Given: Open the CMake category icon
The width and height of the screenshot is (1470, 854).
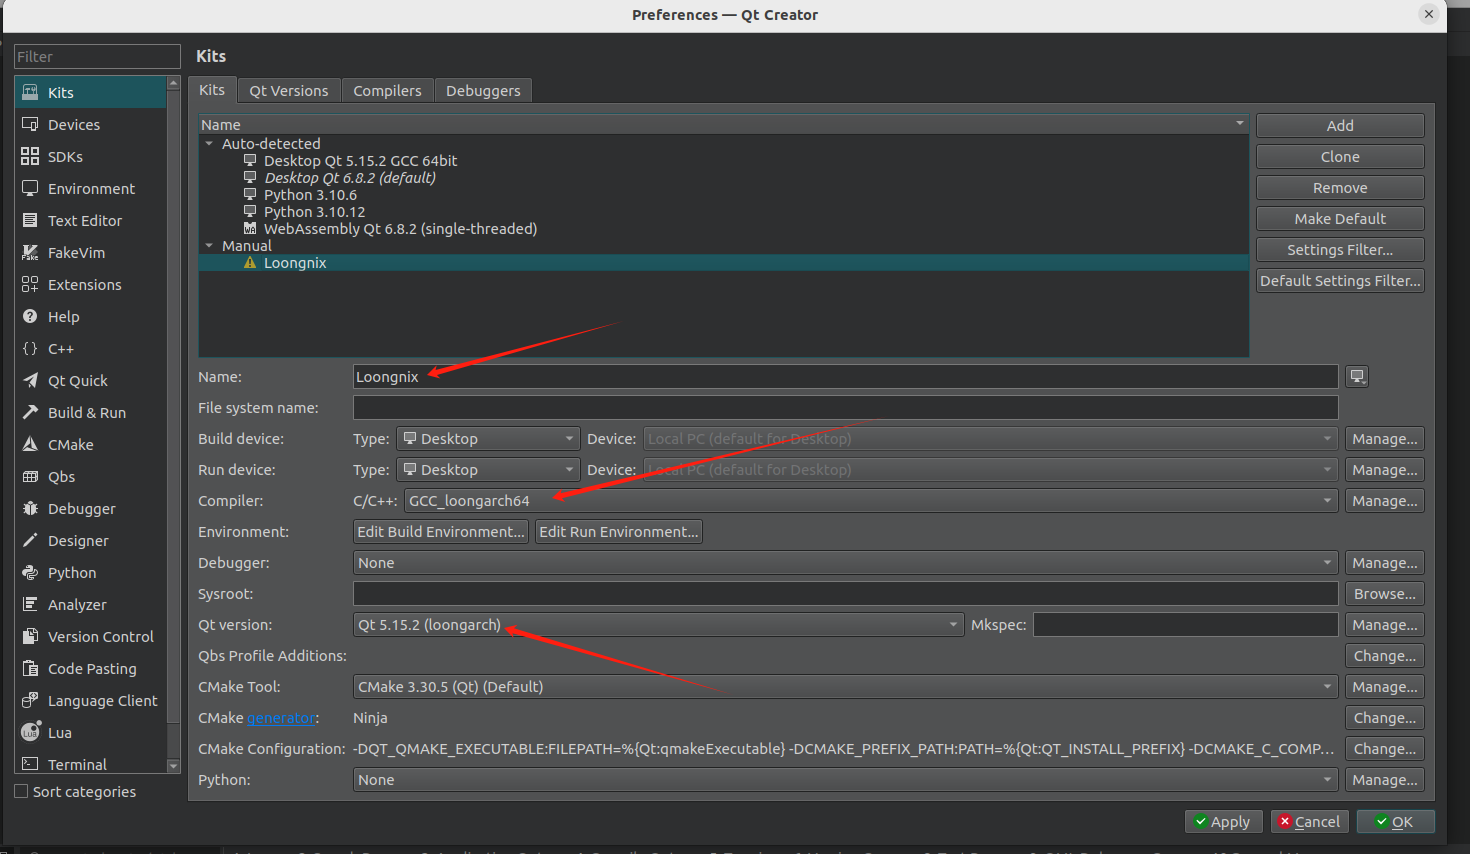Looking at the screenshot, I should tap(30, 444).
